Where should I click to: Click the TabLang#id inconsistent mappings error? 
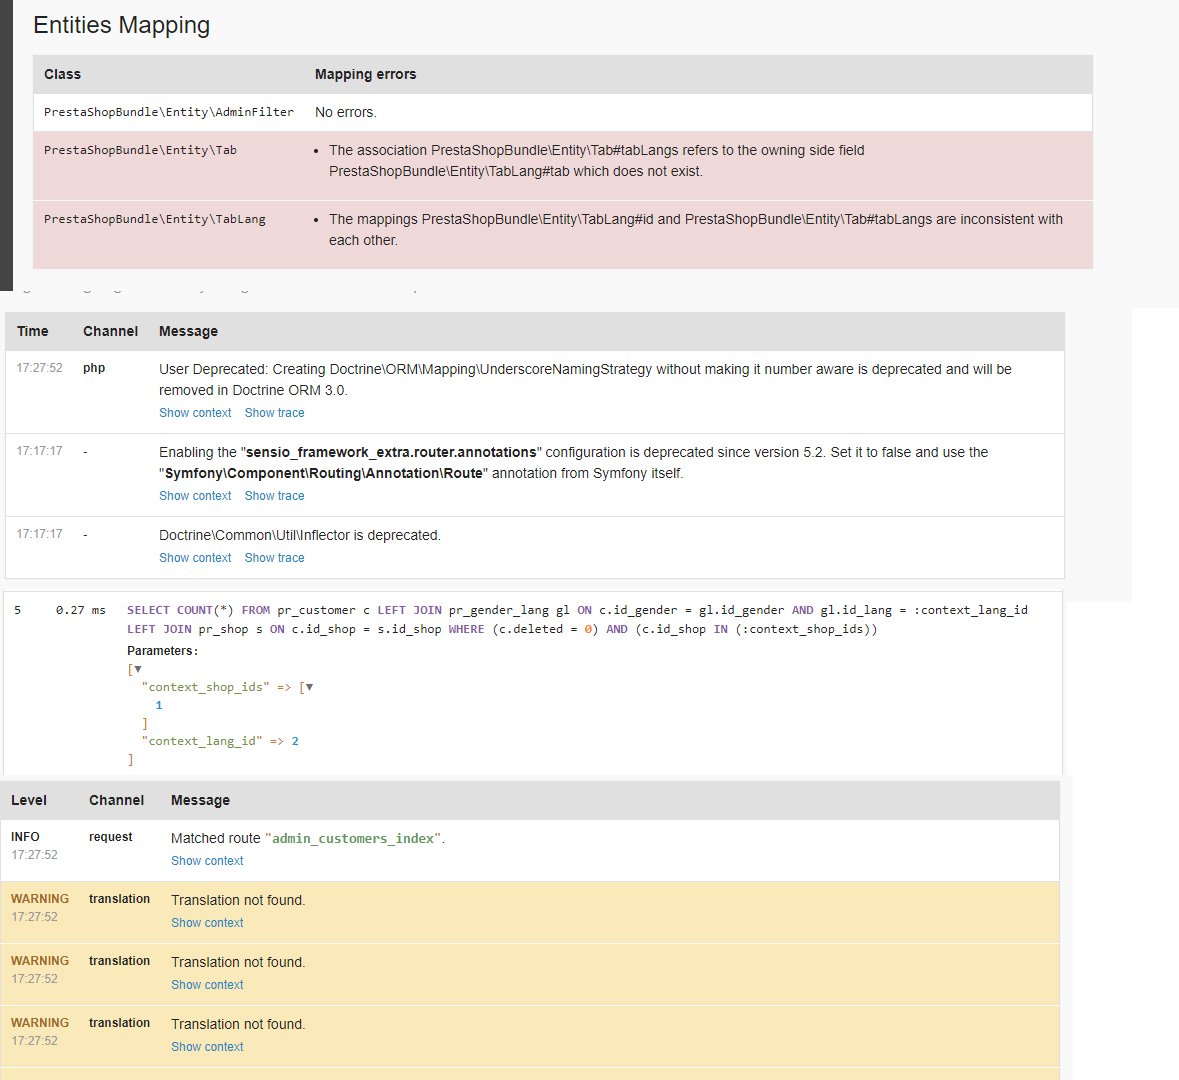(696, 229)
